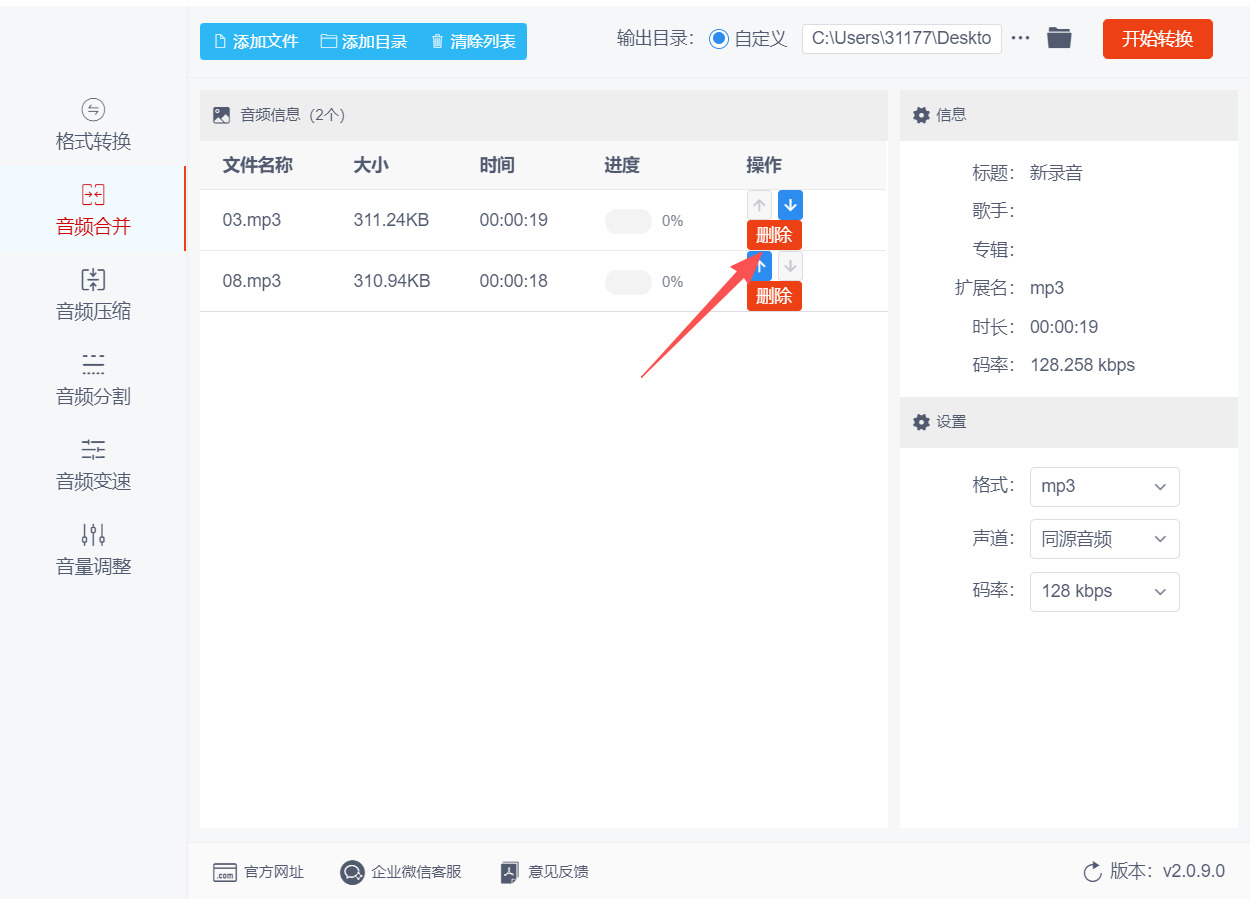Select the 08.mp3 file name
This screenshot has width=1250, height=899.
pyautogui.click(x=252, y=281)
